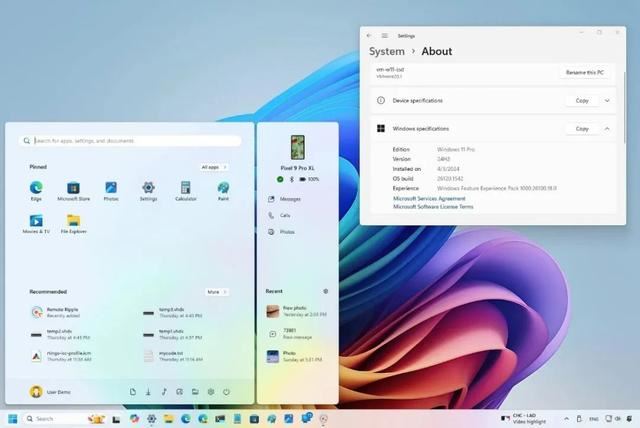Open Microsoft Software License Terms link
The width and height of the screenshot is (640, 428).
click(x=433, y=206)
